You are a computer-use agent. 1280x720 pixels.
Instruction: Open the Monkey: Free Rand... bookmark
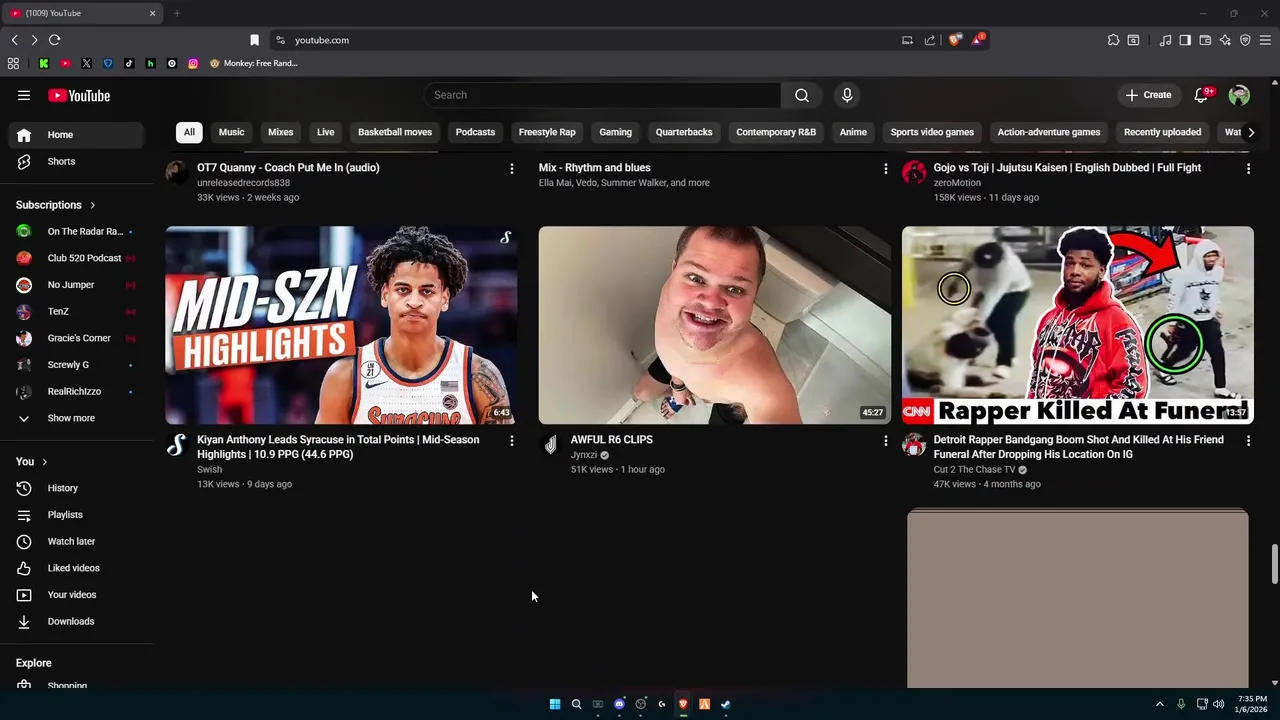pos(254,63)
